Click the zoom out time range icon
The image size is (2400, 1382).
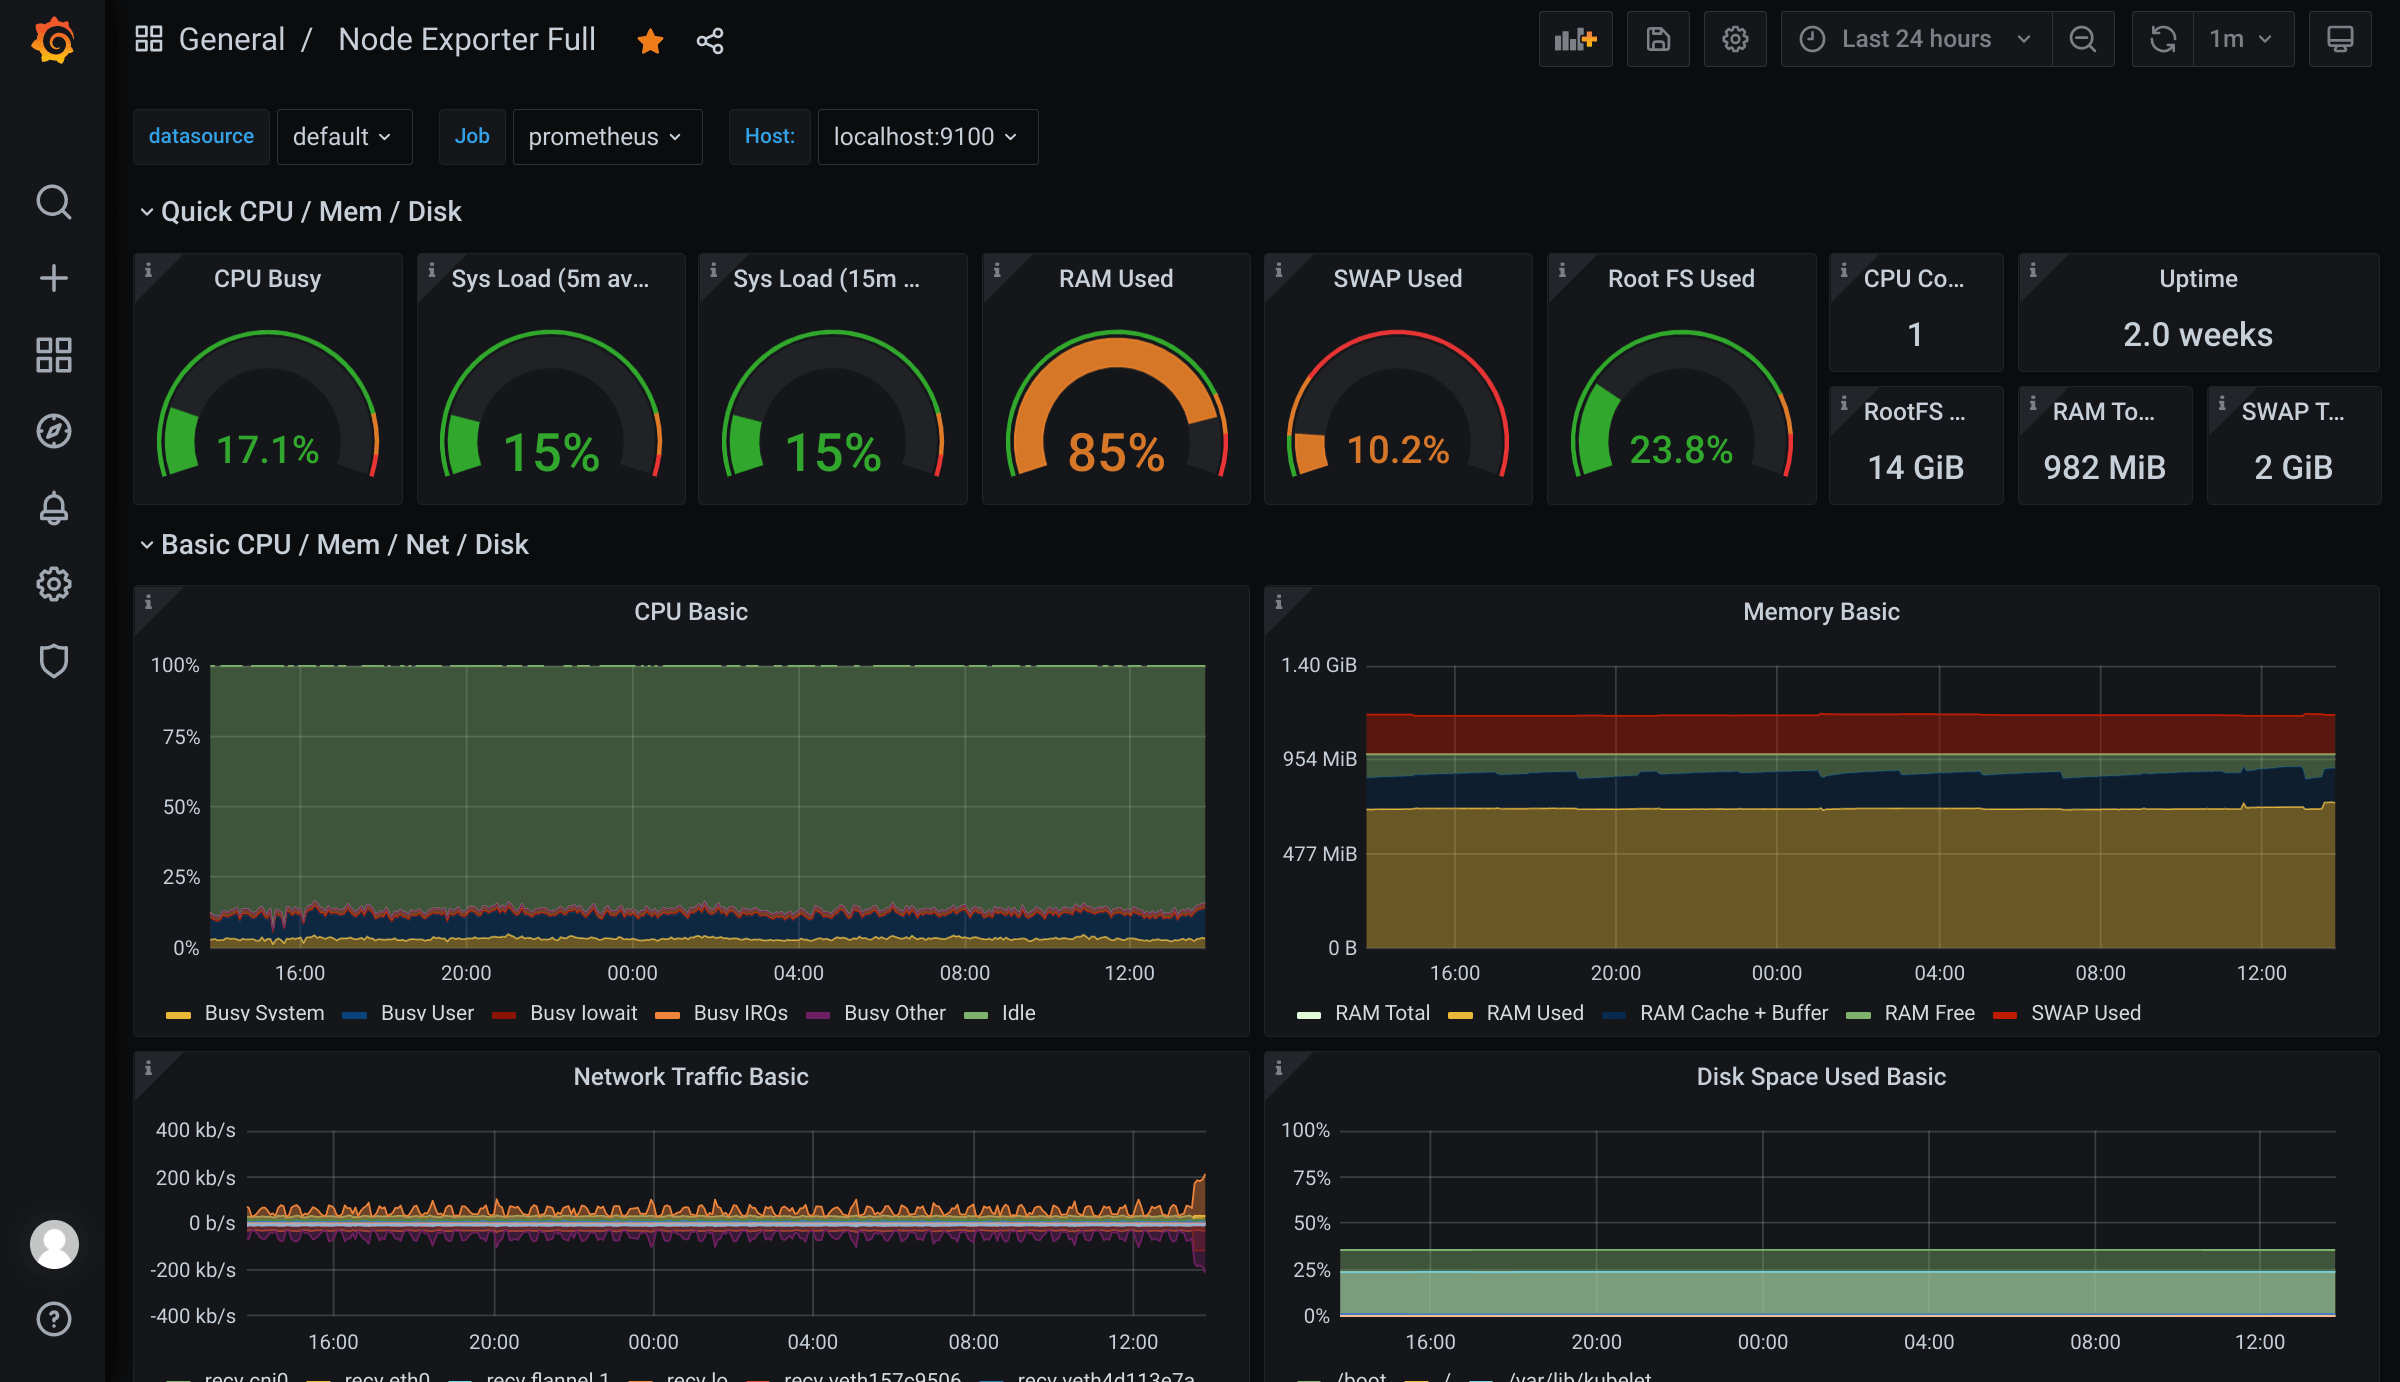(x=2083, y=39)
